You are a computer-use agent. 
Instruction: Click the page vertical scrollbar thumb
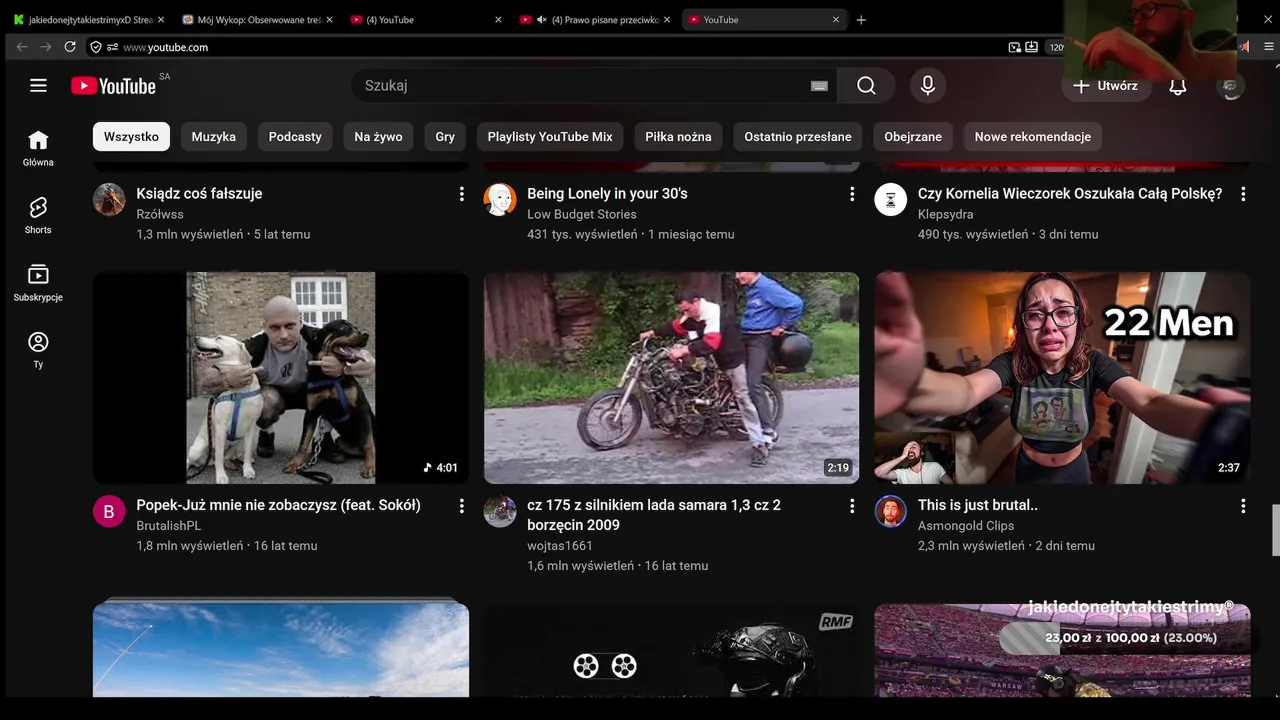1275,530
